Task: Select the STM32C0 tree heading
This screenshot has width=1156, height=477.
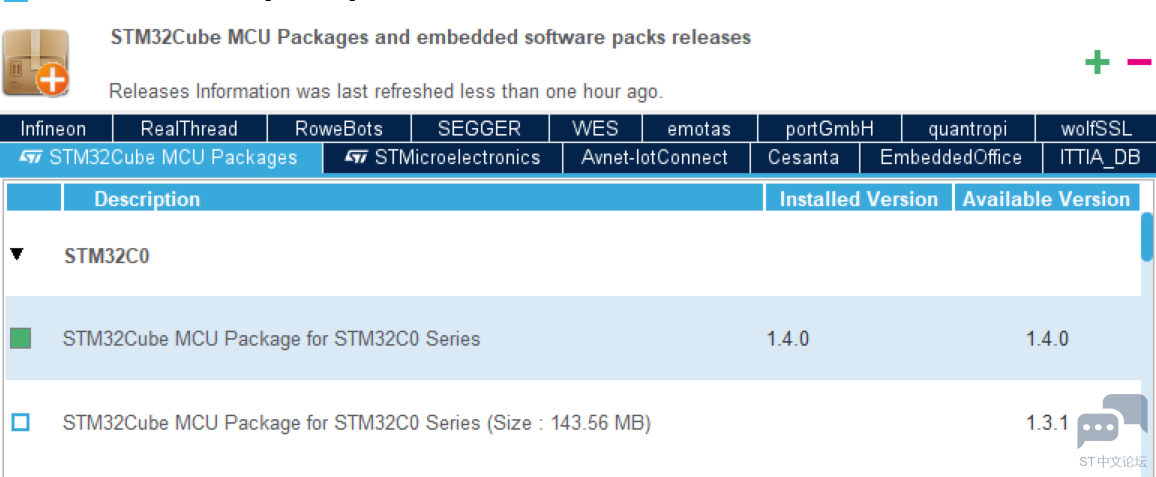Action: (x=107, y=257)
